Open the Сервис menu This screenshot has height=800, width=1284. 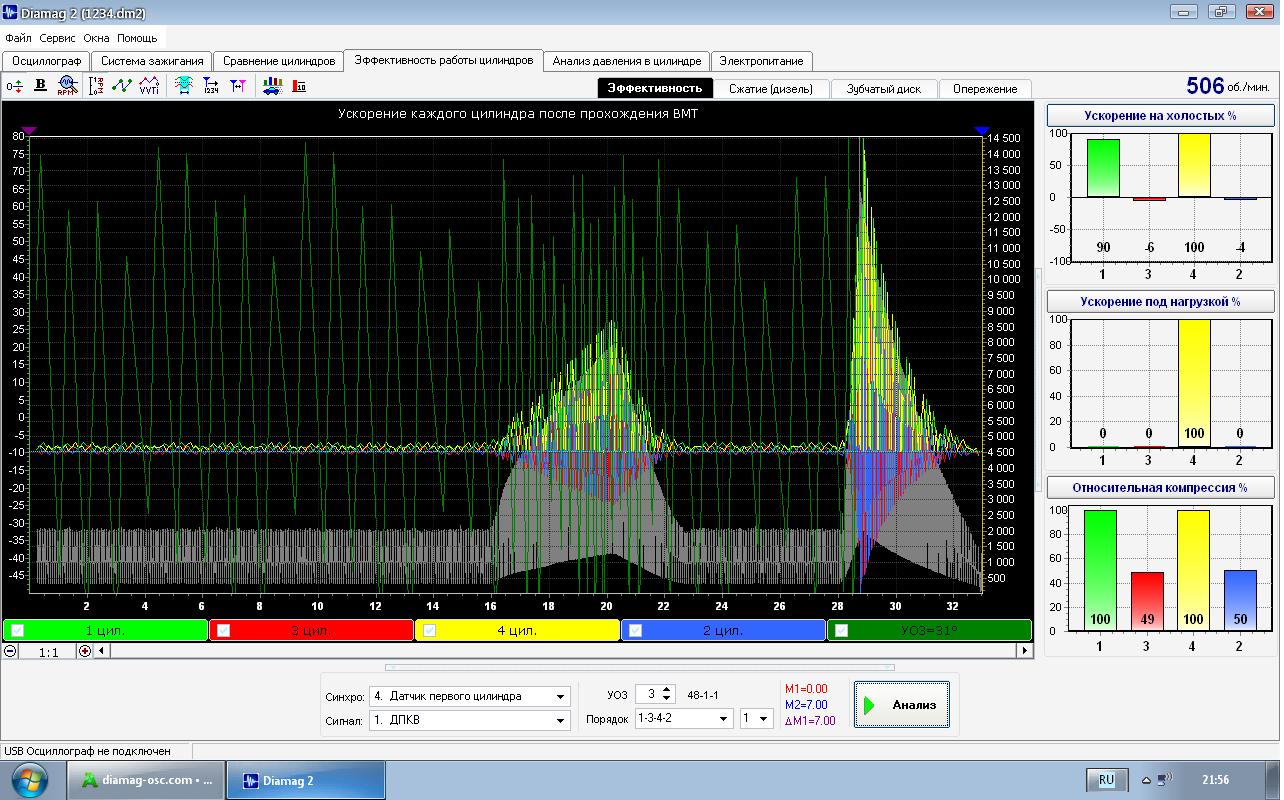tap(58, 38)
